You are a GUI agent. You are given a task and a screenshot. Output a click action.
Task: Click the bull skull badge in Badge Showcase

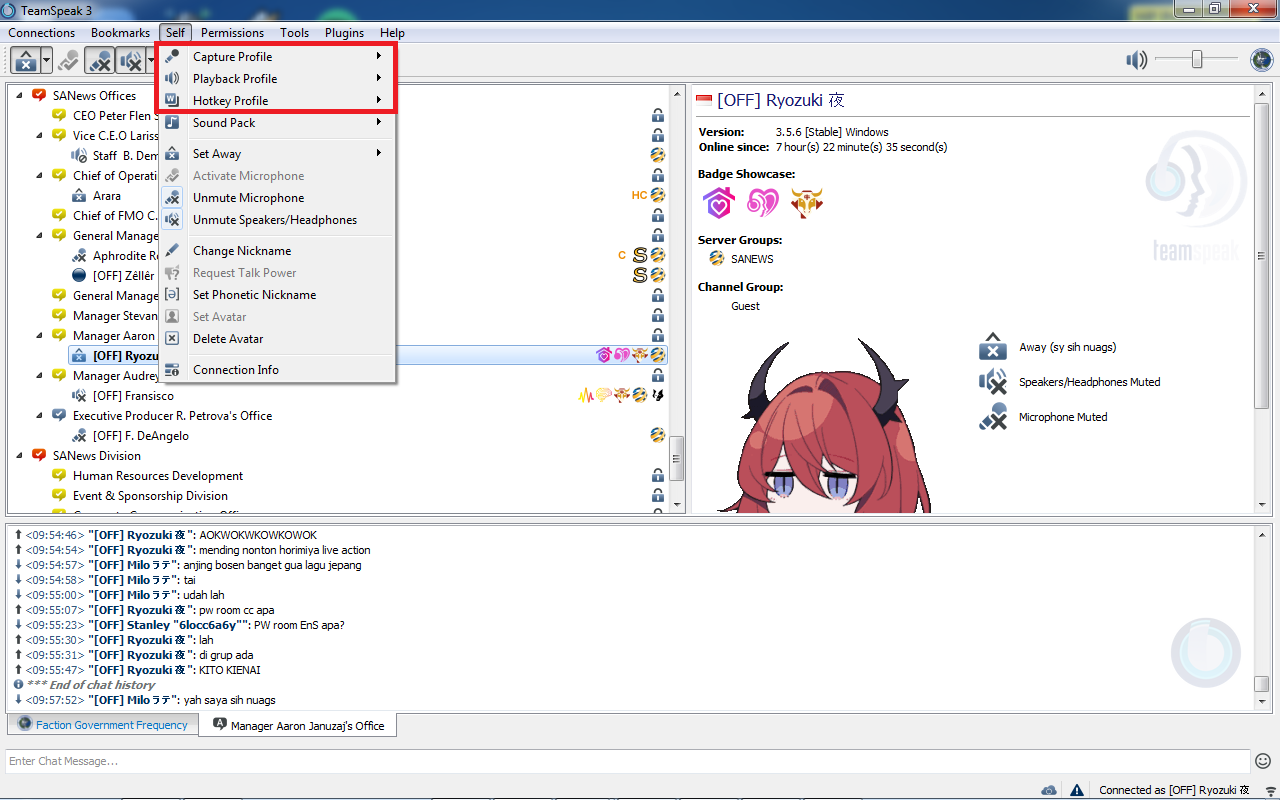[x=807, y=203]
